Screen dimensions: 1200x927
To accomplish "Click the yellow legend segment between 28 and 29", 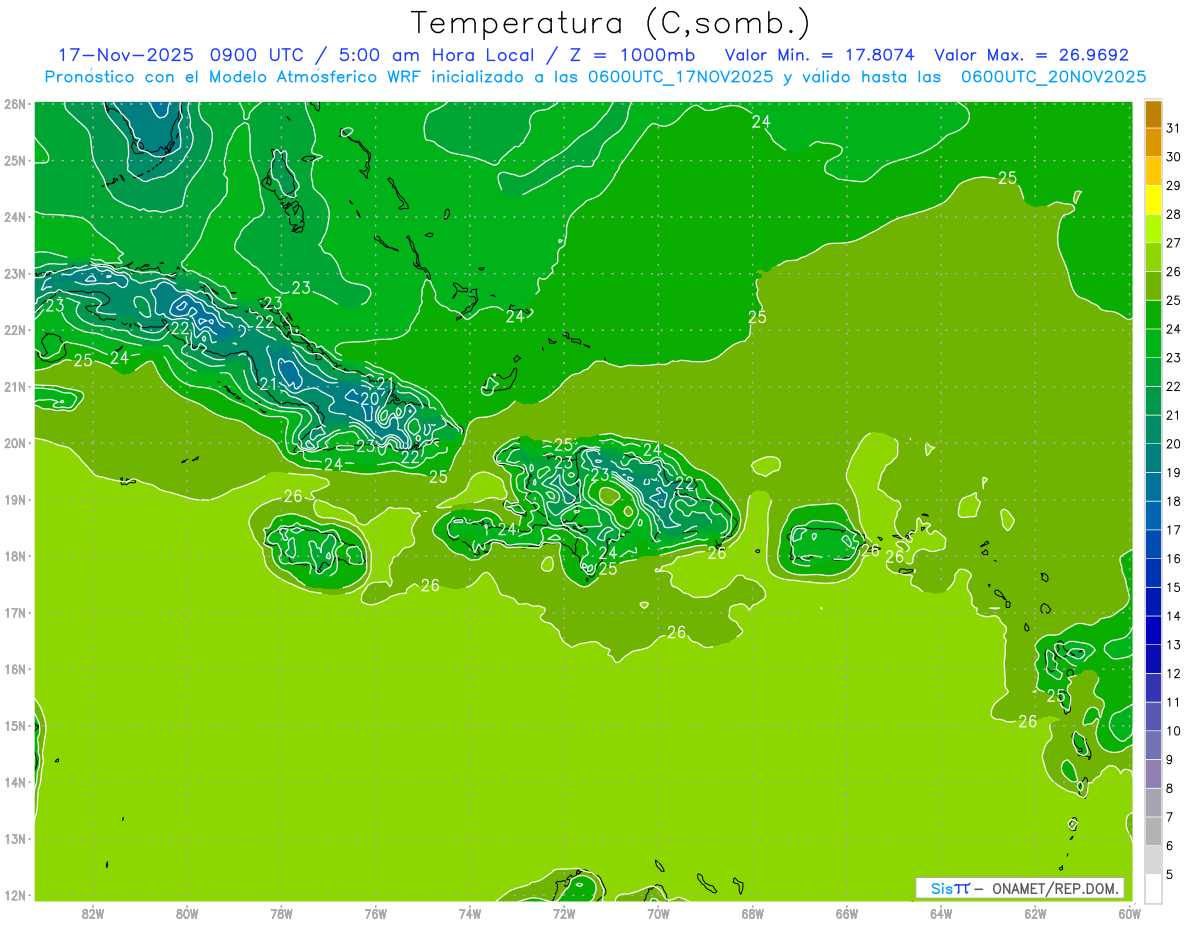I will point(1153,201).
